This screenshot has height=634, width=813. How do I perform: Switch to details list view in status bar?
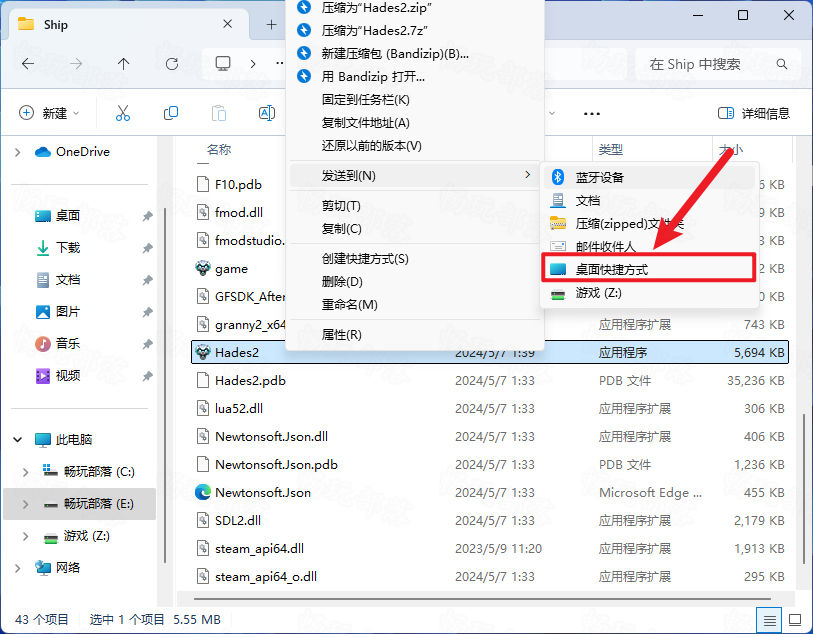(769, 619)
